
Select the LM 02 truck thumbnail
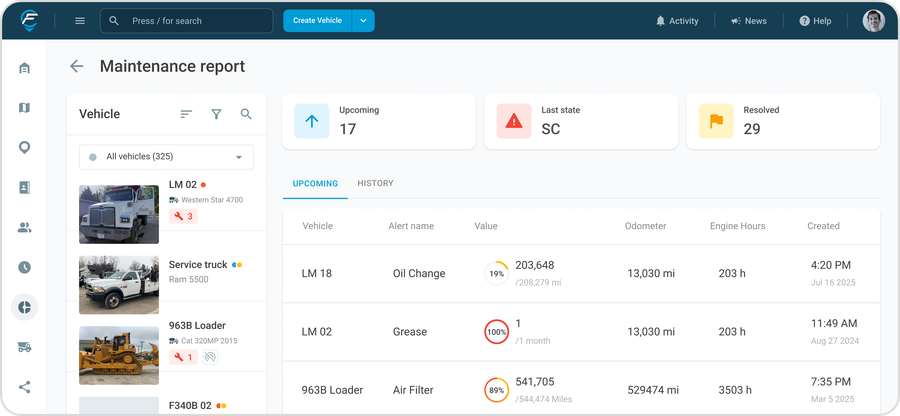coord(119,215)
